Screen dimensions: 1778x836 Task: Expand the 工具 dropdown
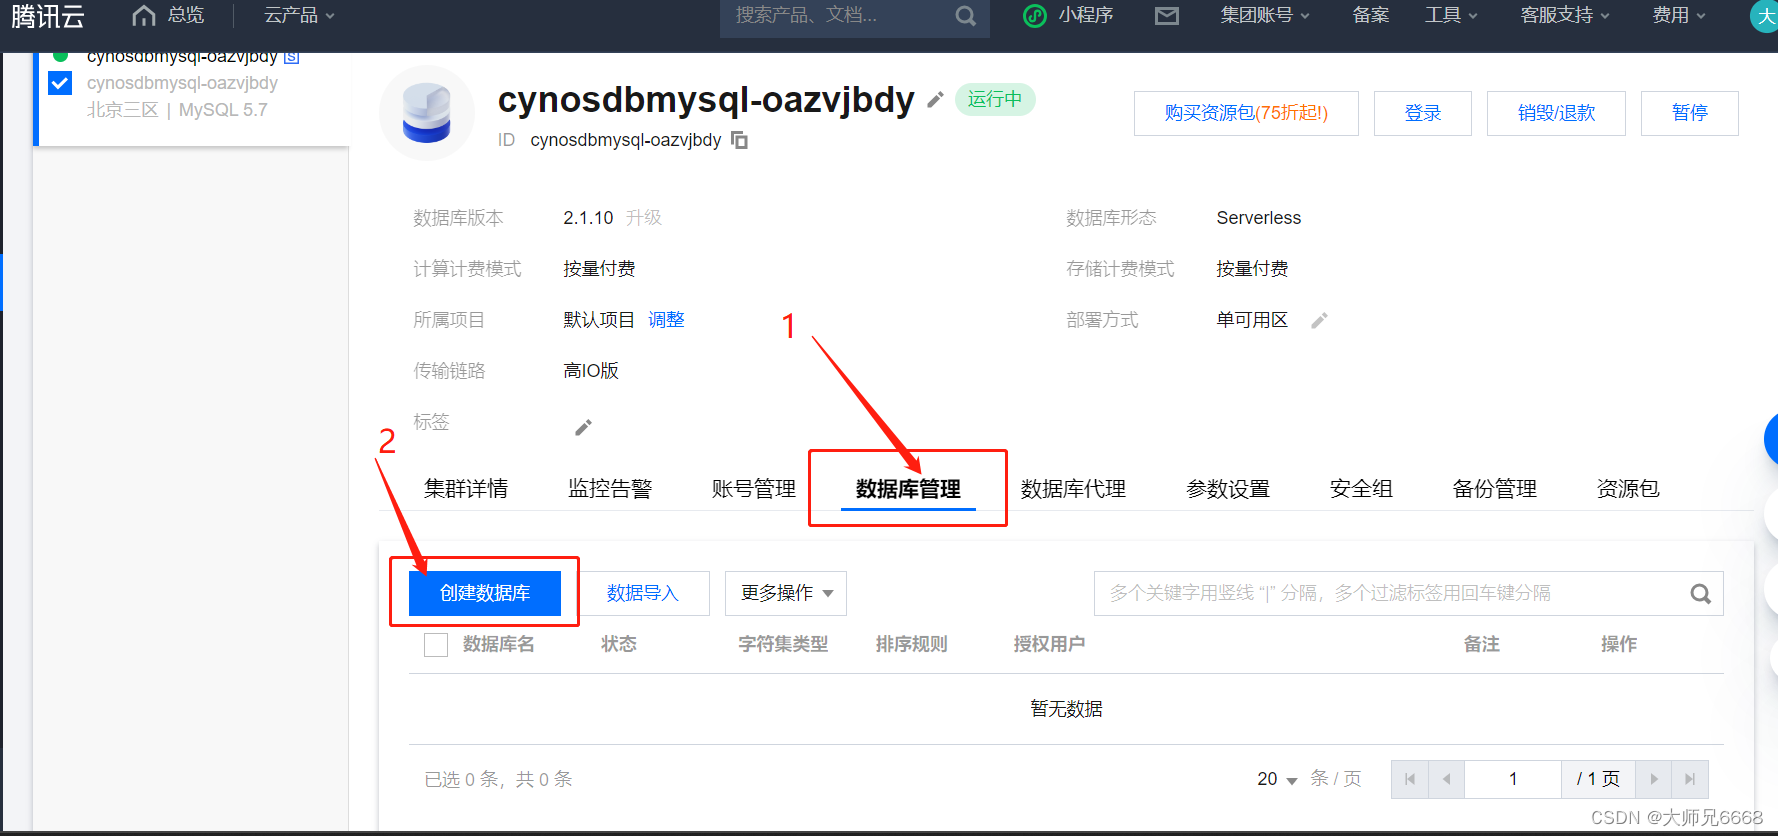[1451, 16]
